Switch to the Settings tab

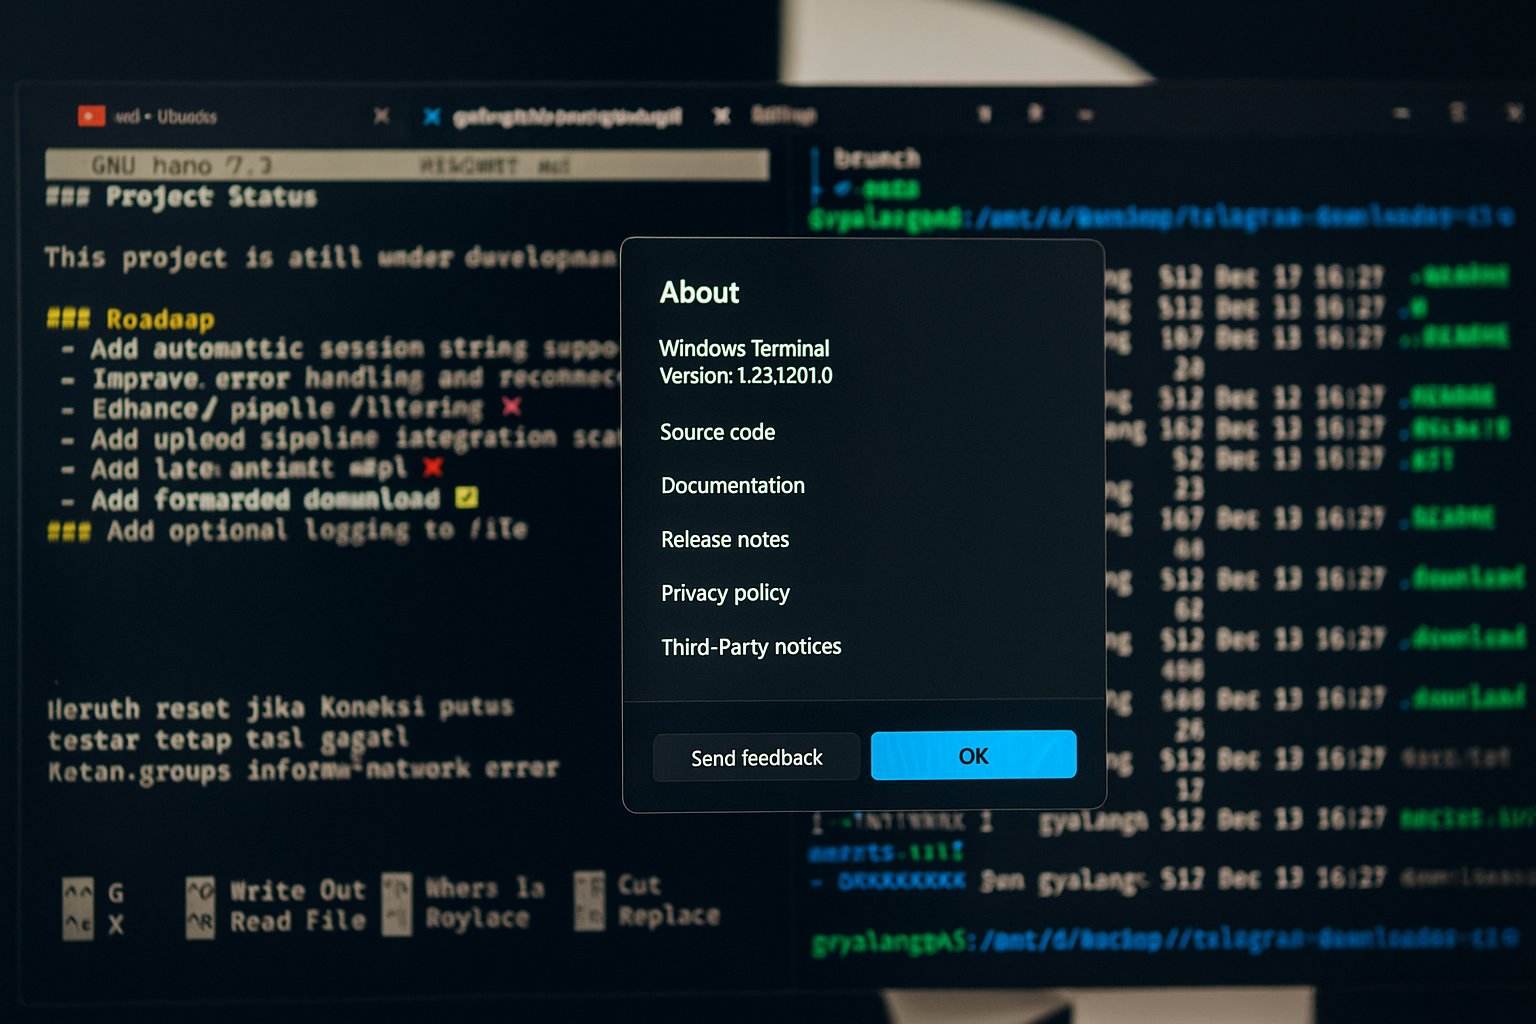coord(783,115)
